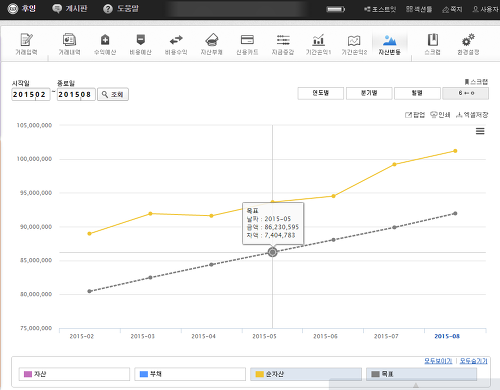
Task: Click the 2015-08 x-axis label
Action: 447,336
